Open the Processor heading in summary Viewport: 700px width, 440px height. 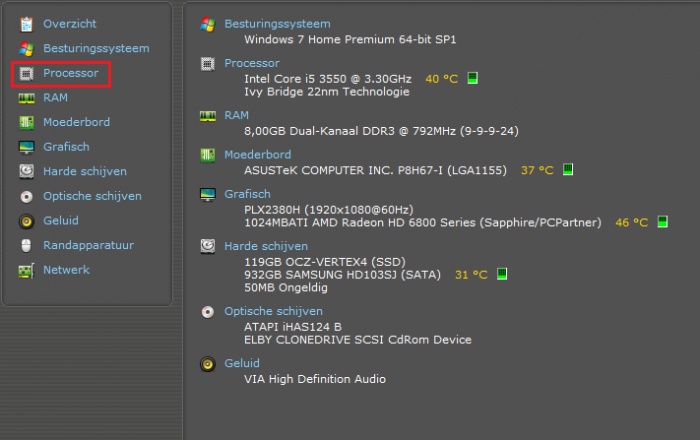point(252,63)
